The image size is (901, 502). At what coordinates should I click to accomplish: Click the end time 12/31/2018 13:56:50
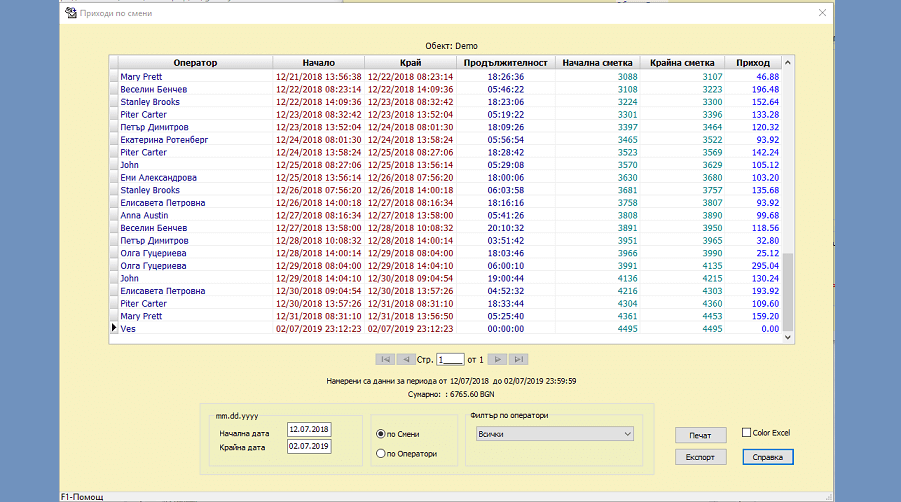[x=410, y=316]
